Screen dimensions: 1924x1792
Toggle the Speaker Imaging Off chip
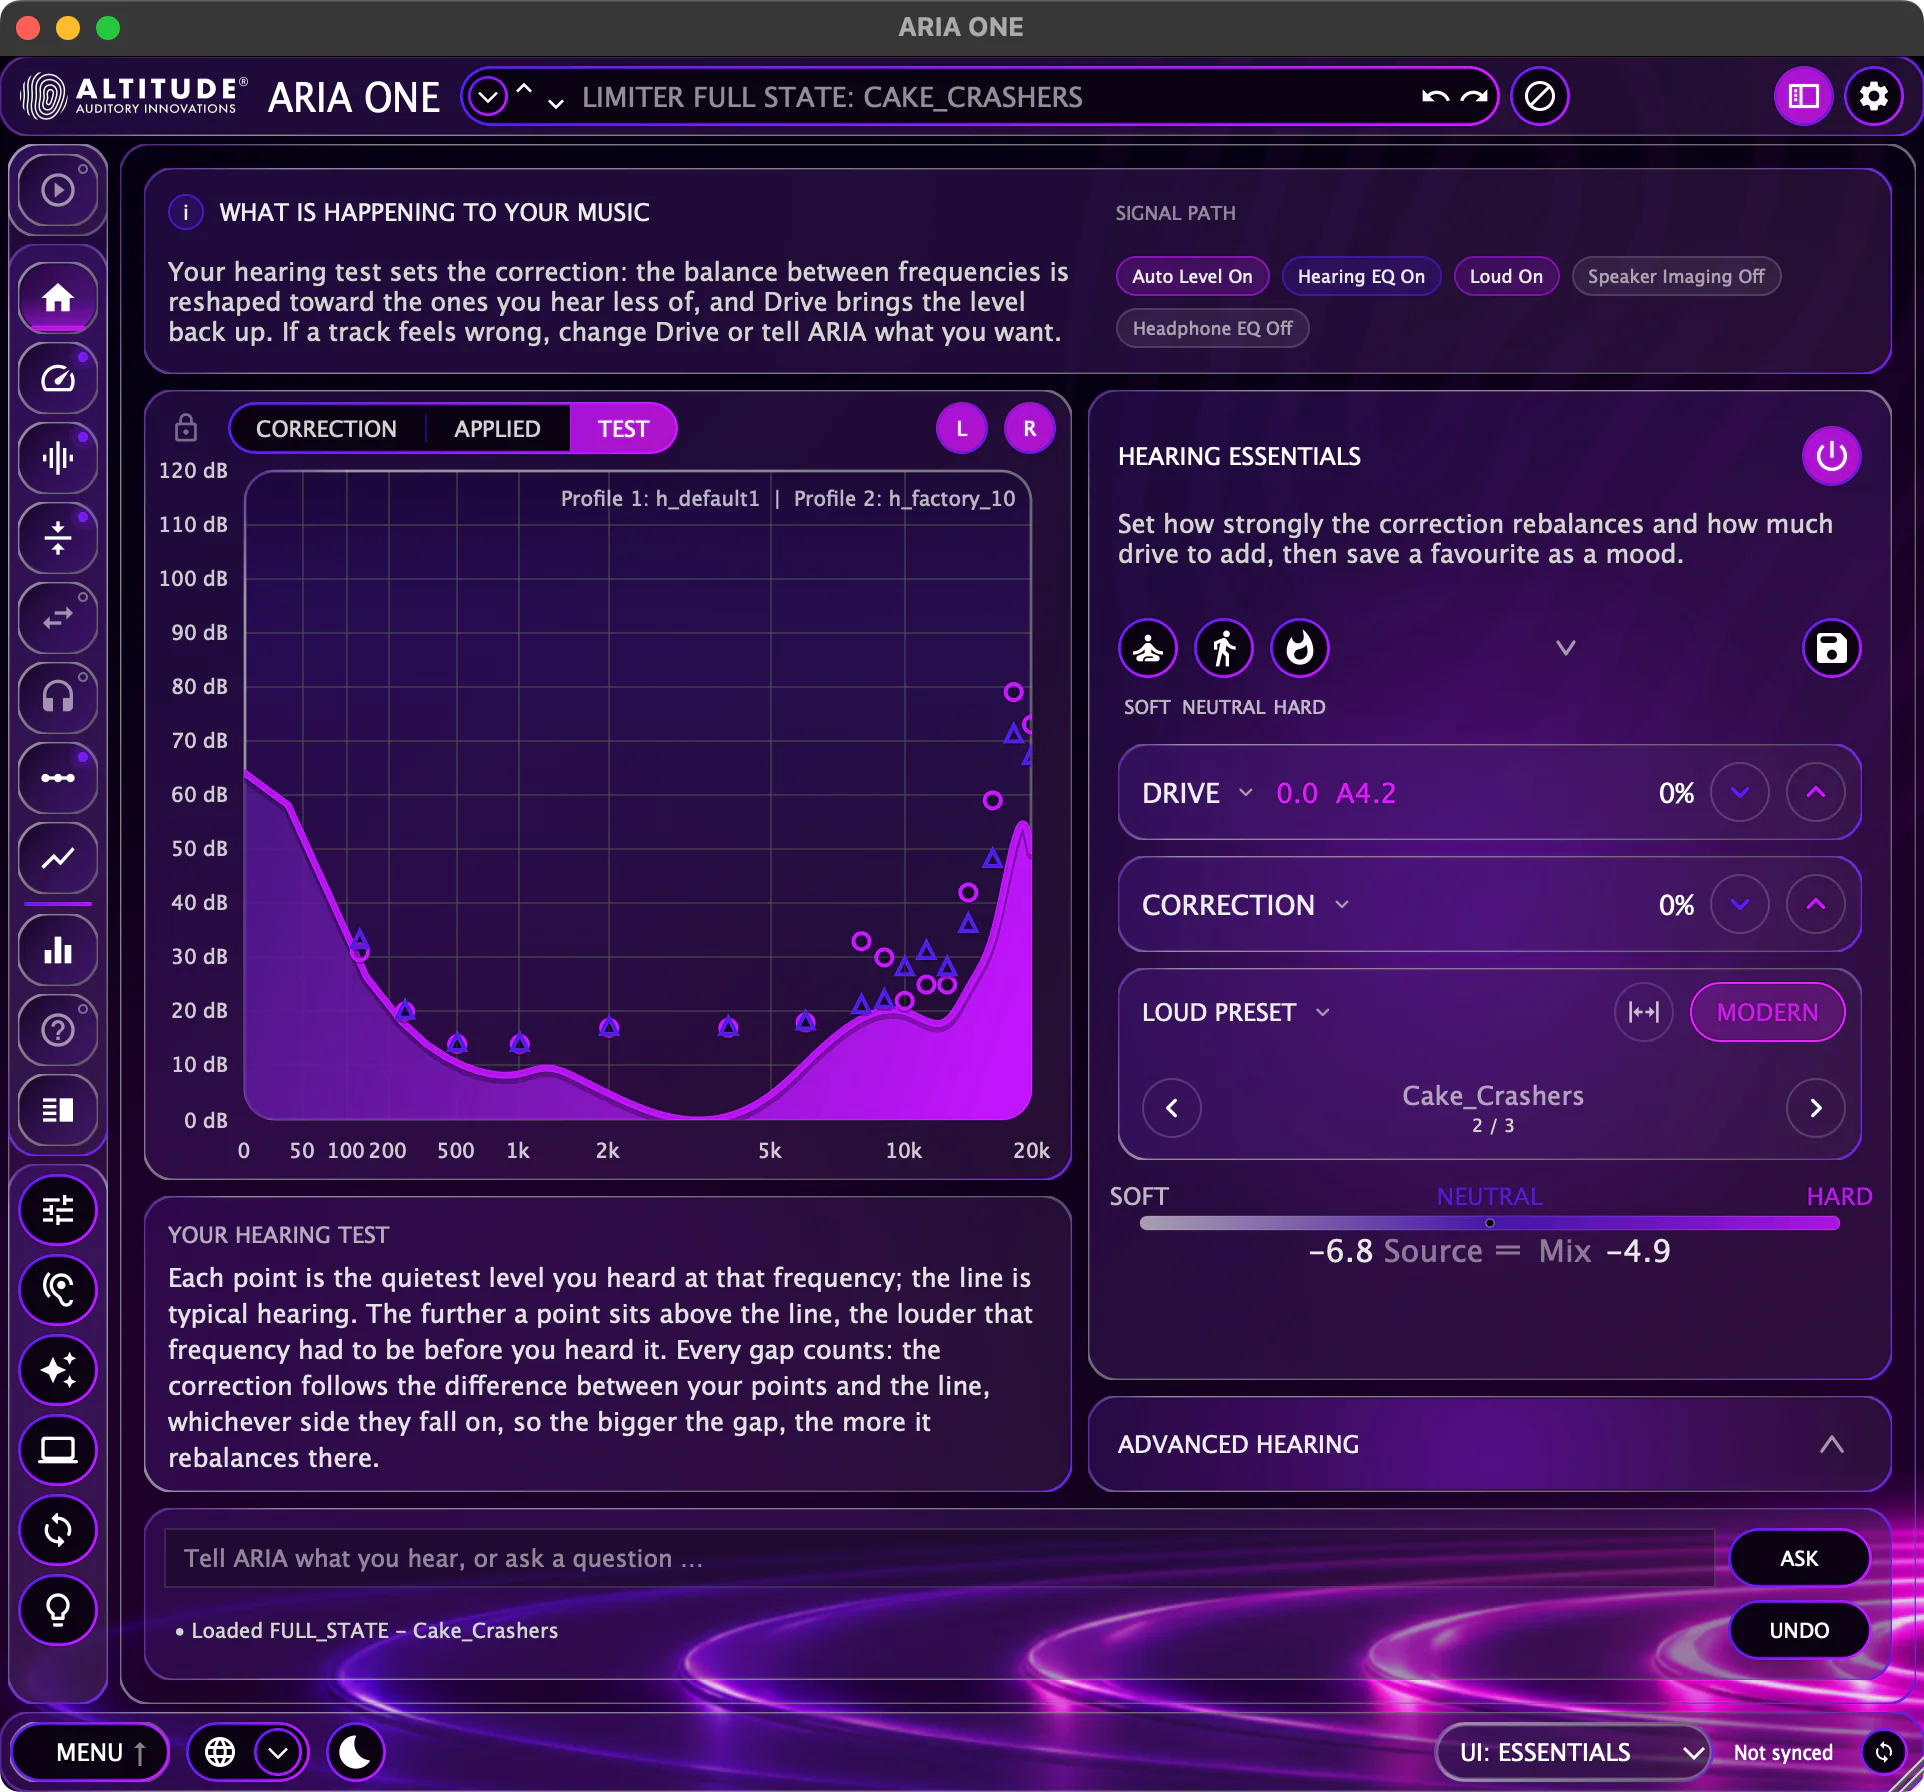1675,276
